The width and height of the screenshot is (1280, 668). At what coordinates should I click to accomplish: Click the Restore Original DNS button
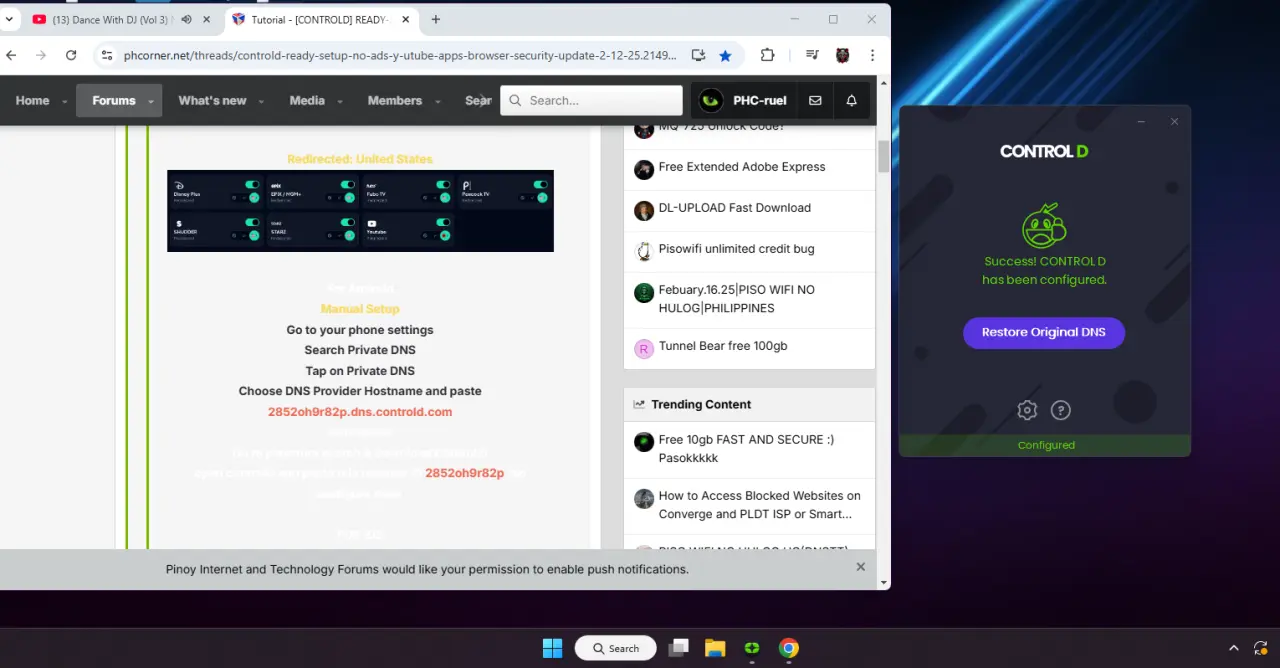click(1044, 332)
